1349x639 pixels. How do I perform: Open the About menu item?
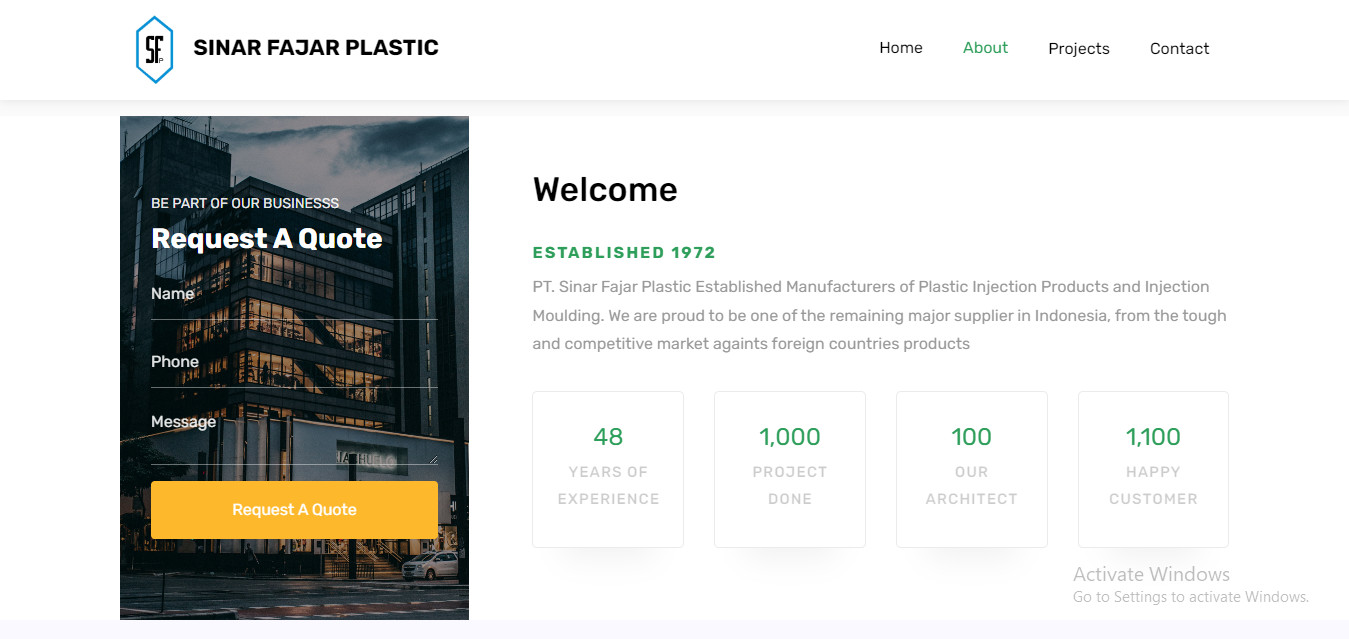(985, 48)
